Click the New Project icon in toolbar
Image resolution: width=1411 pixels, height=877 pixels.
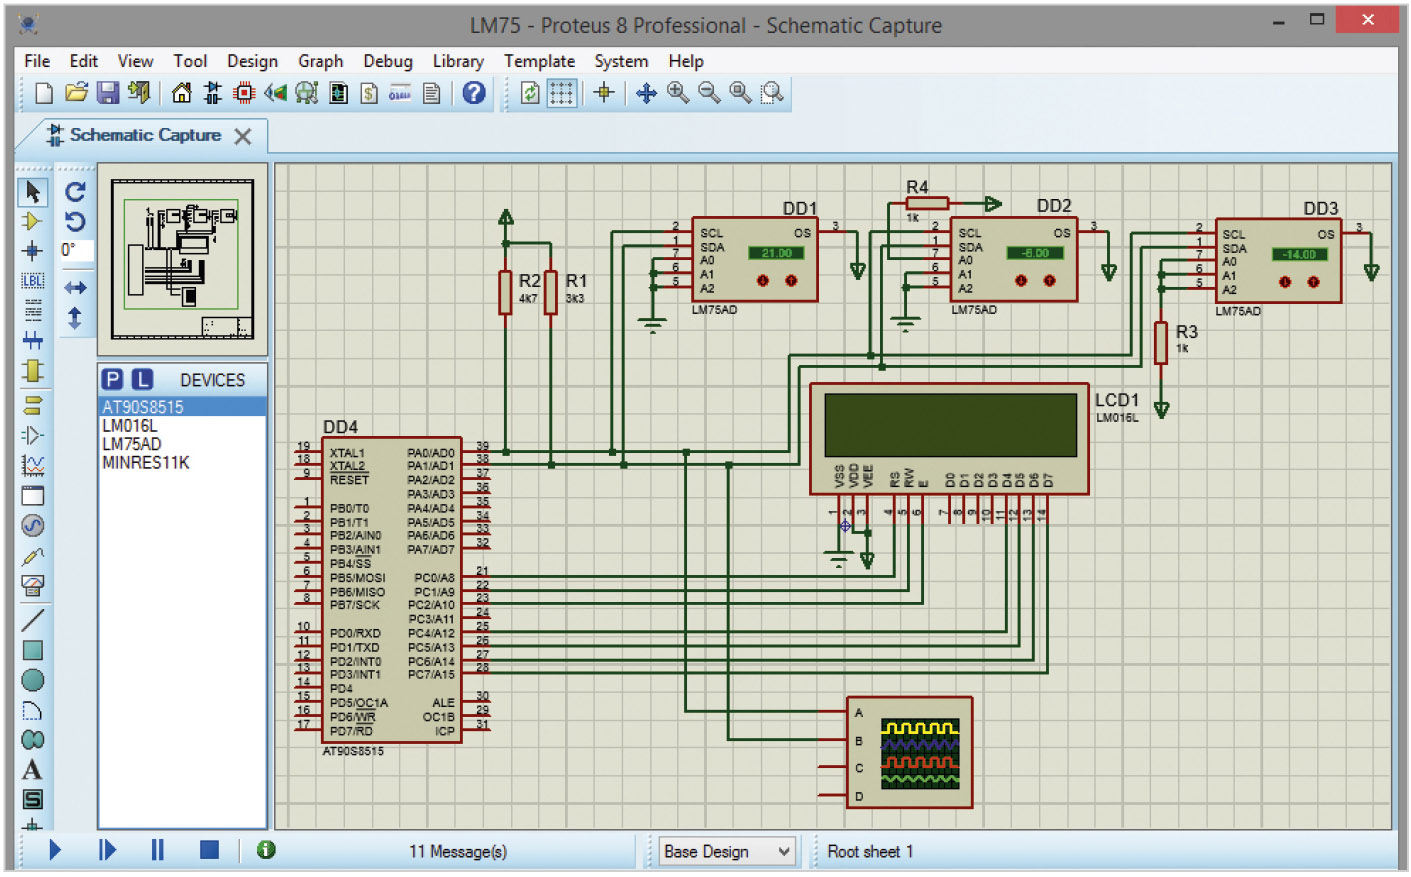click(43, 93)
